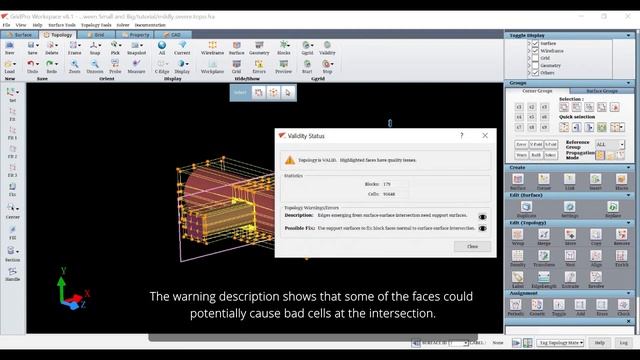Collapse the Groups panel

(629, 83)
